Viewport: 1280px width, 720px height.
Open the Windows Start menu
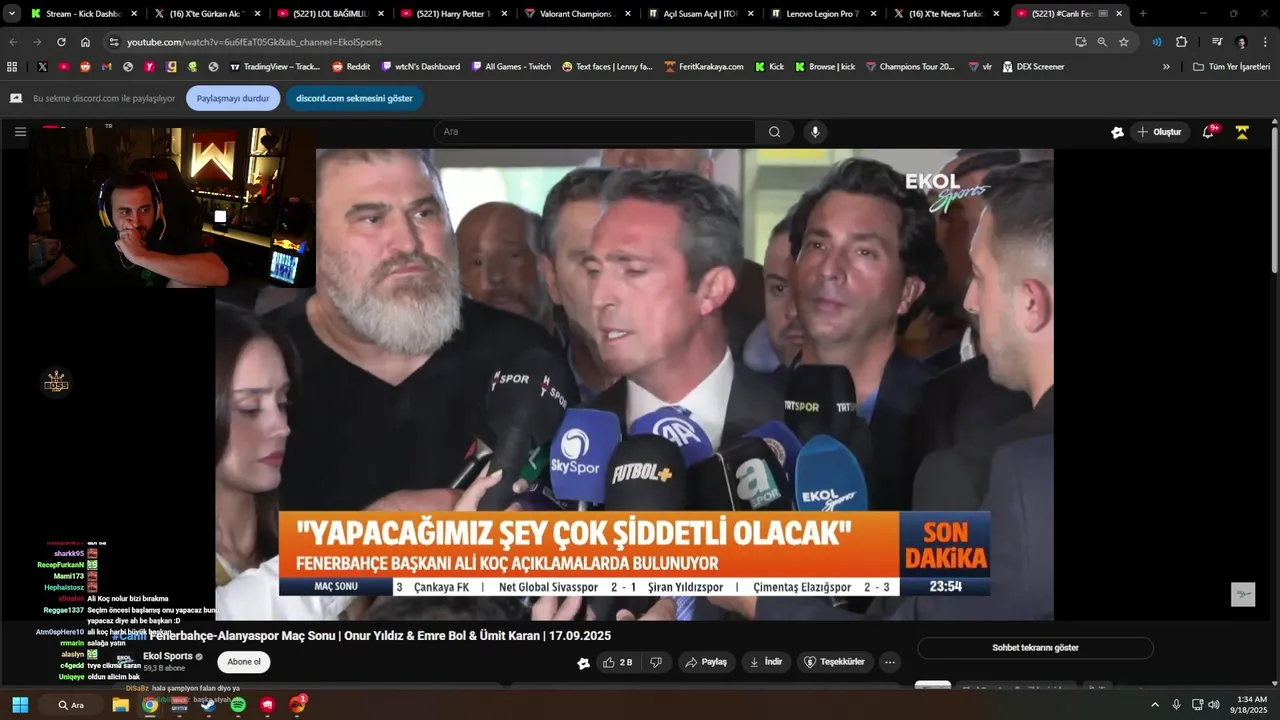point(20,705)
